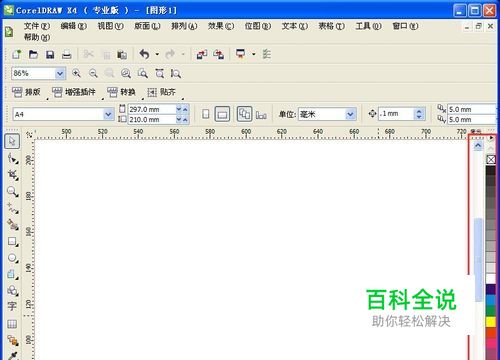Zoom to all objects icon
Image resolution: width=500 pixels, height=360 pixels.
tap(126, 73)
